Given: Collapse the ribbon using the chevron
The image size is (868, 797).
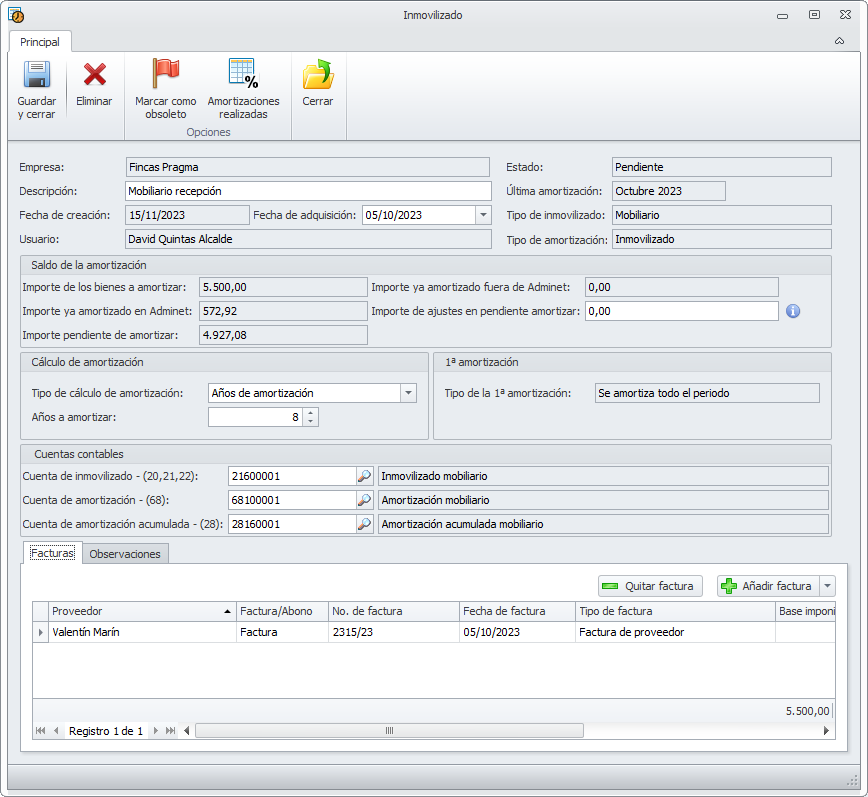Looking at the screenshot, I should [x=839, y=42].
